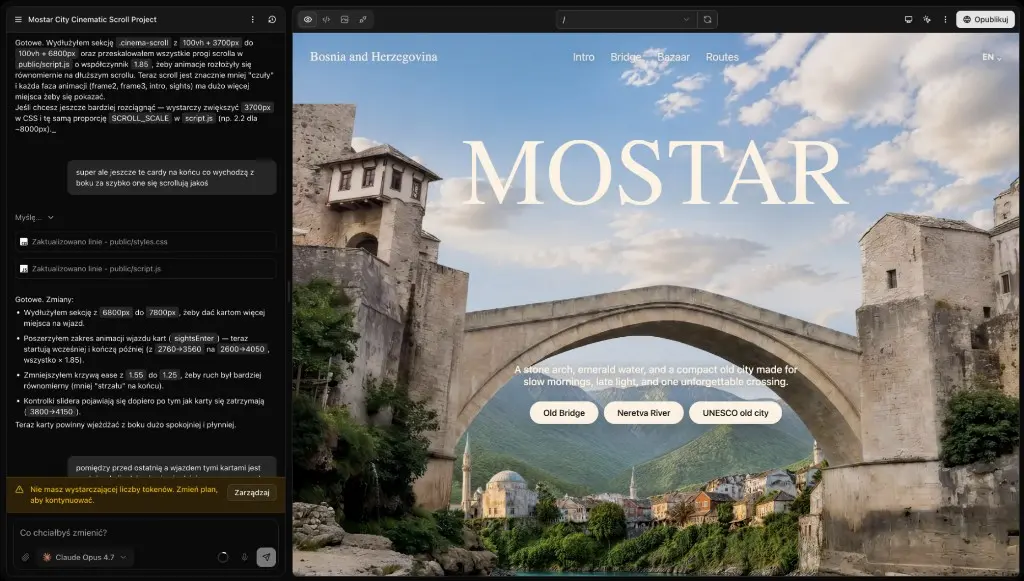Open the image assets view icon
This screenshot has height=581, width=1024.
[344, 20]
